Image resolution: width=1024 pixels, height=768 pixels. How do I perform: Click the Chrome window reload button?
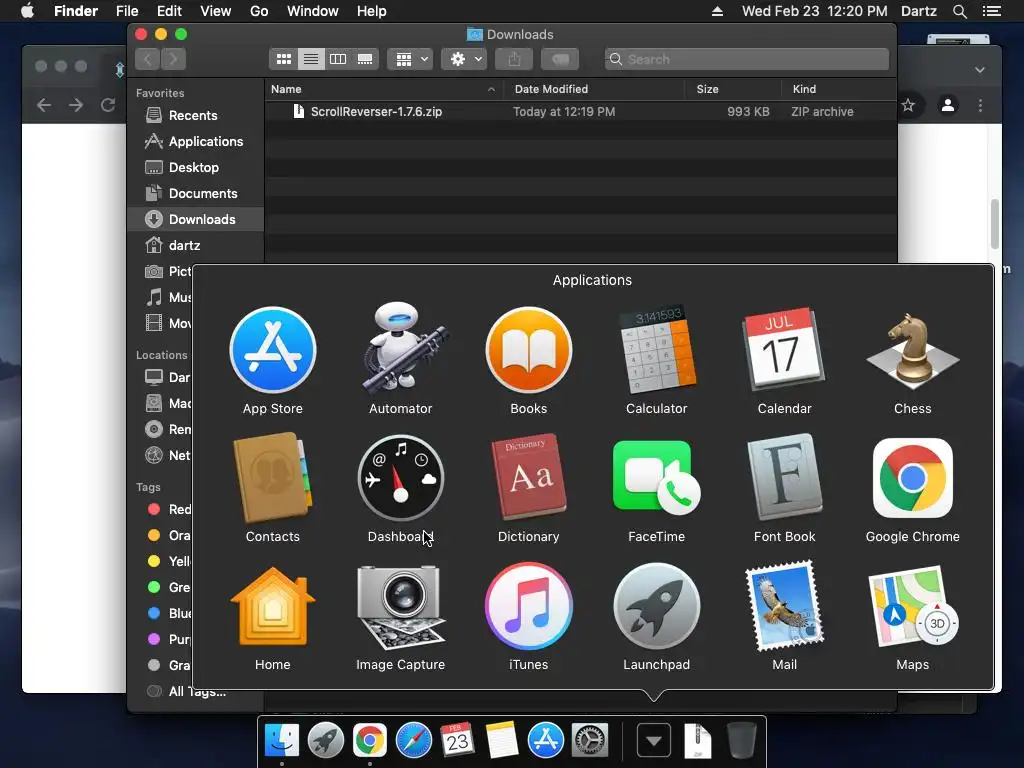(x=108, y=105)
